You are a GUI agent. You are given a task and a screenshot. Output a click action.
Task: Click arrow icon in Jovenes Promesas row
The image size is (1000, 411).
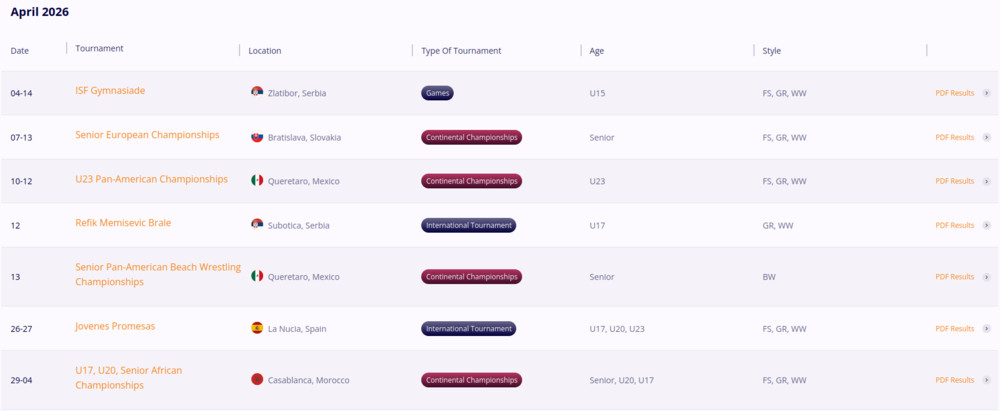pyautogui.click(x=987, y=328)
